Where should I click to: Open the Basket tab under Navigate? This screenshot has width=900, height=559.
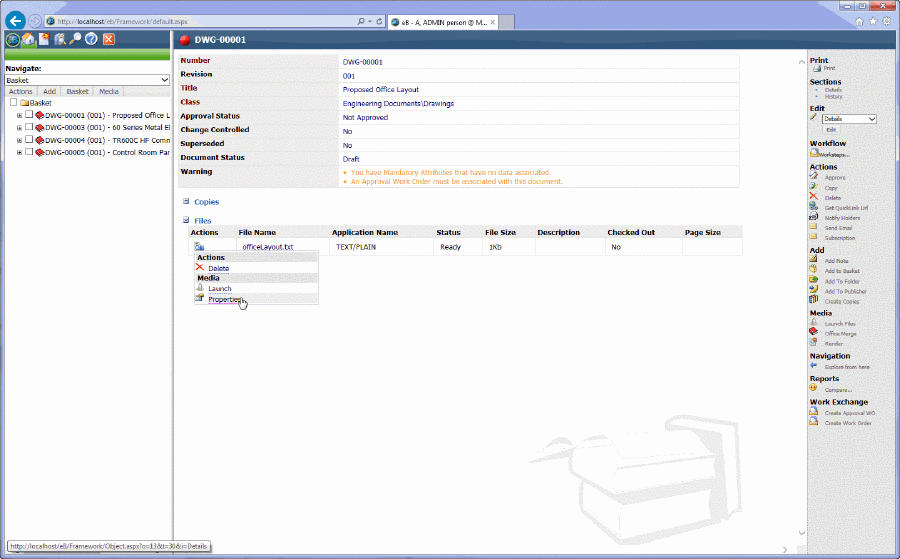pyautogui.click(x=77, y=91)
